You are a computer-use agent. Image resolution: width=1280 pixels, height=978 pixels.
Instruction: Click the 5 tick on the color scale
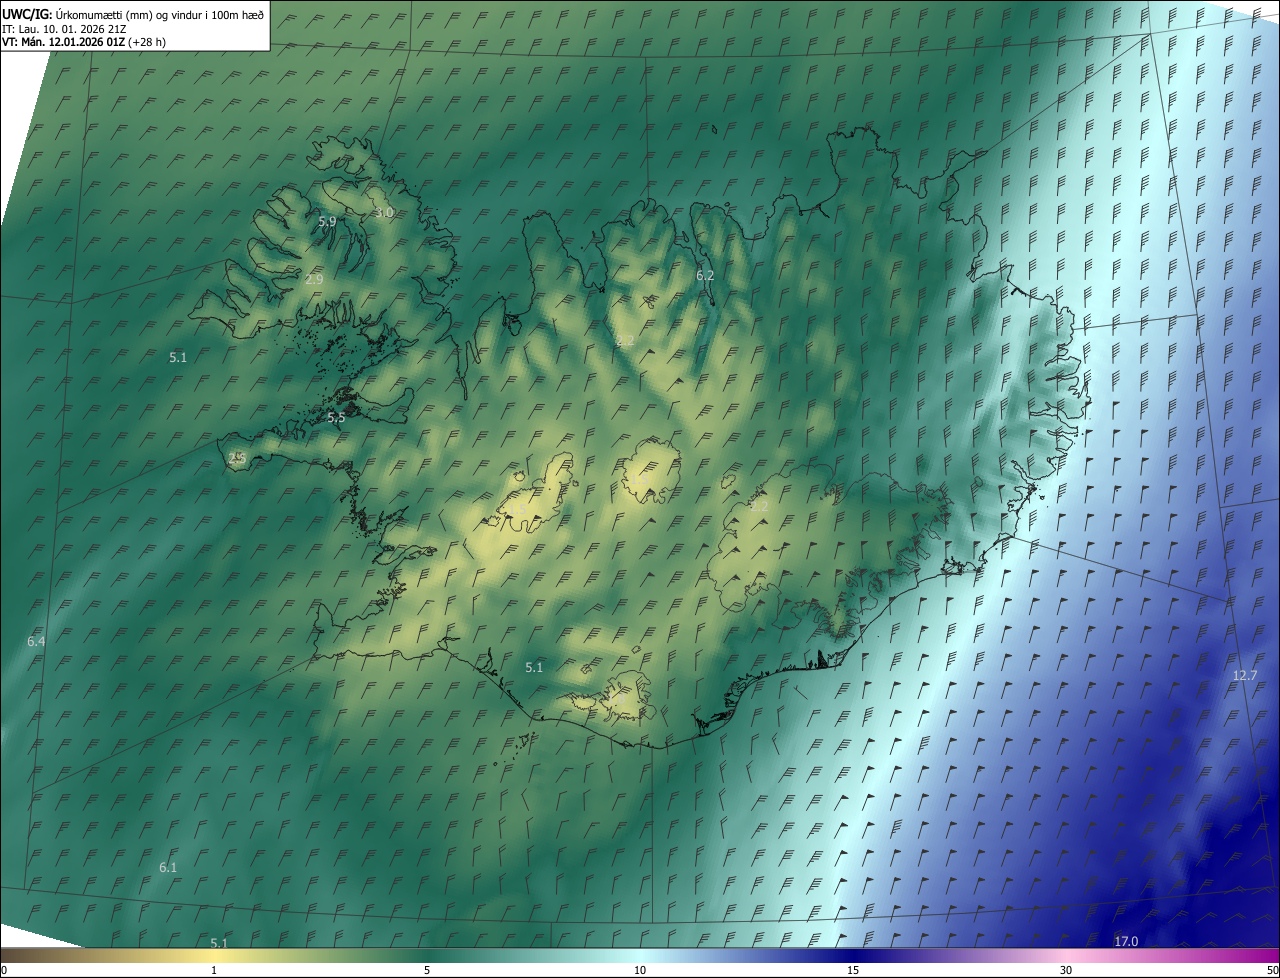click(427, 970)
